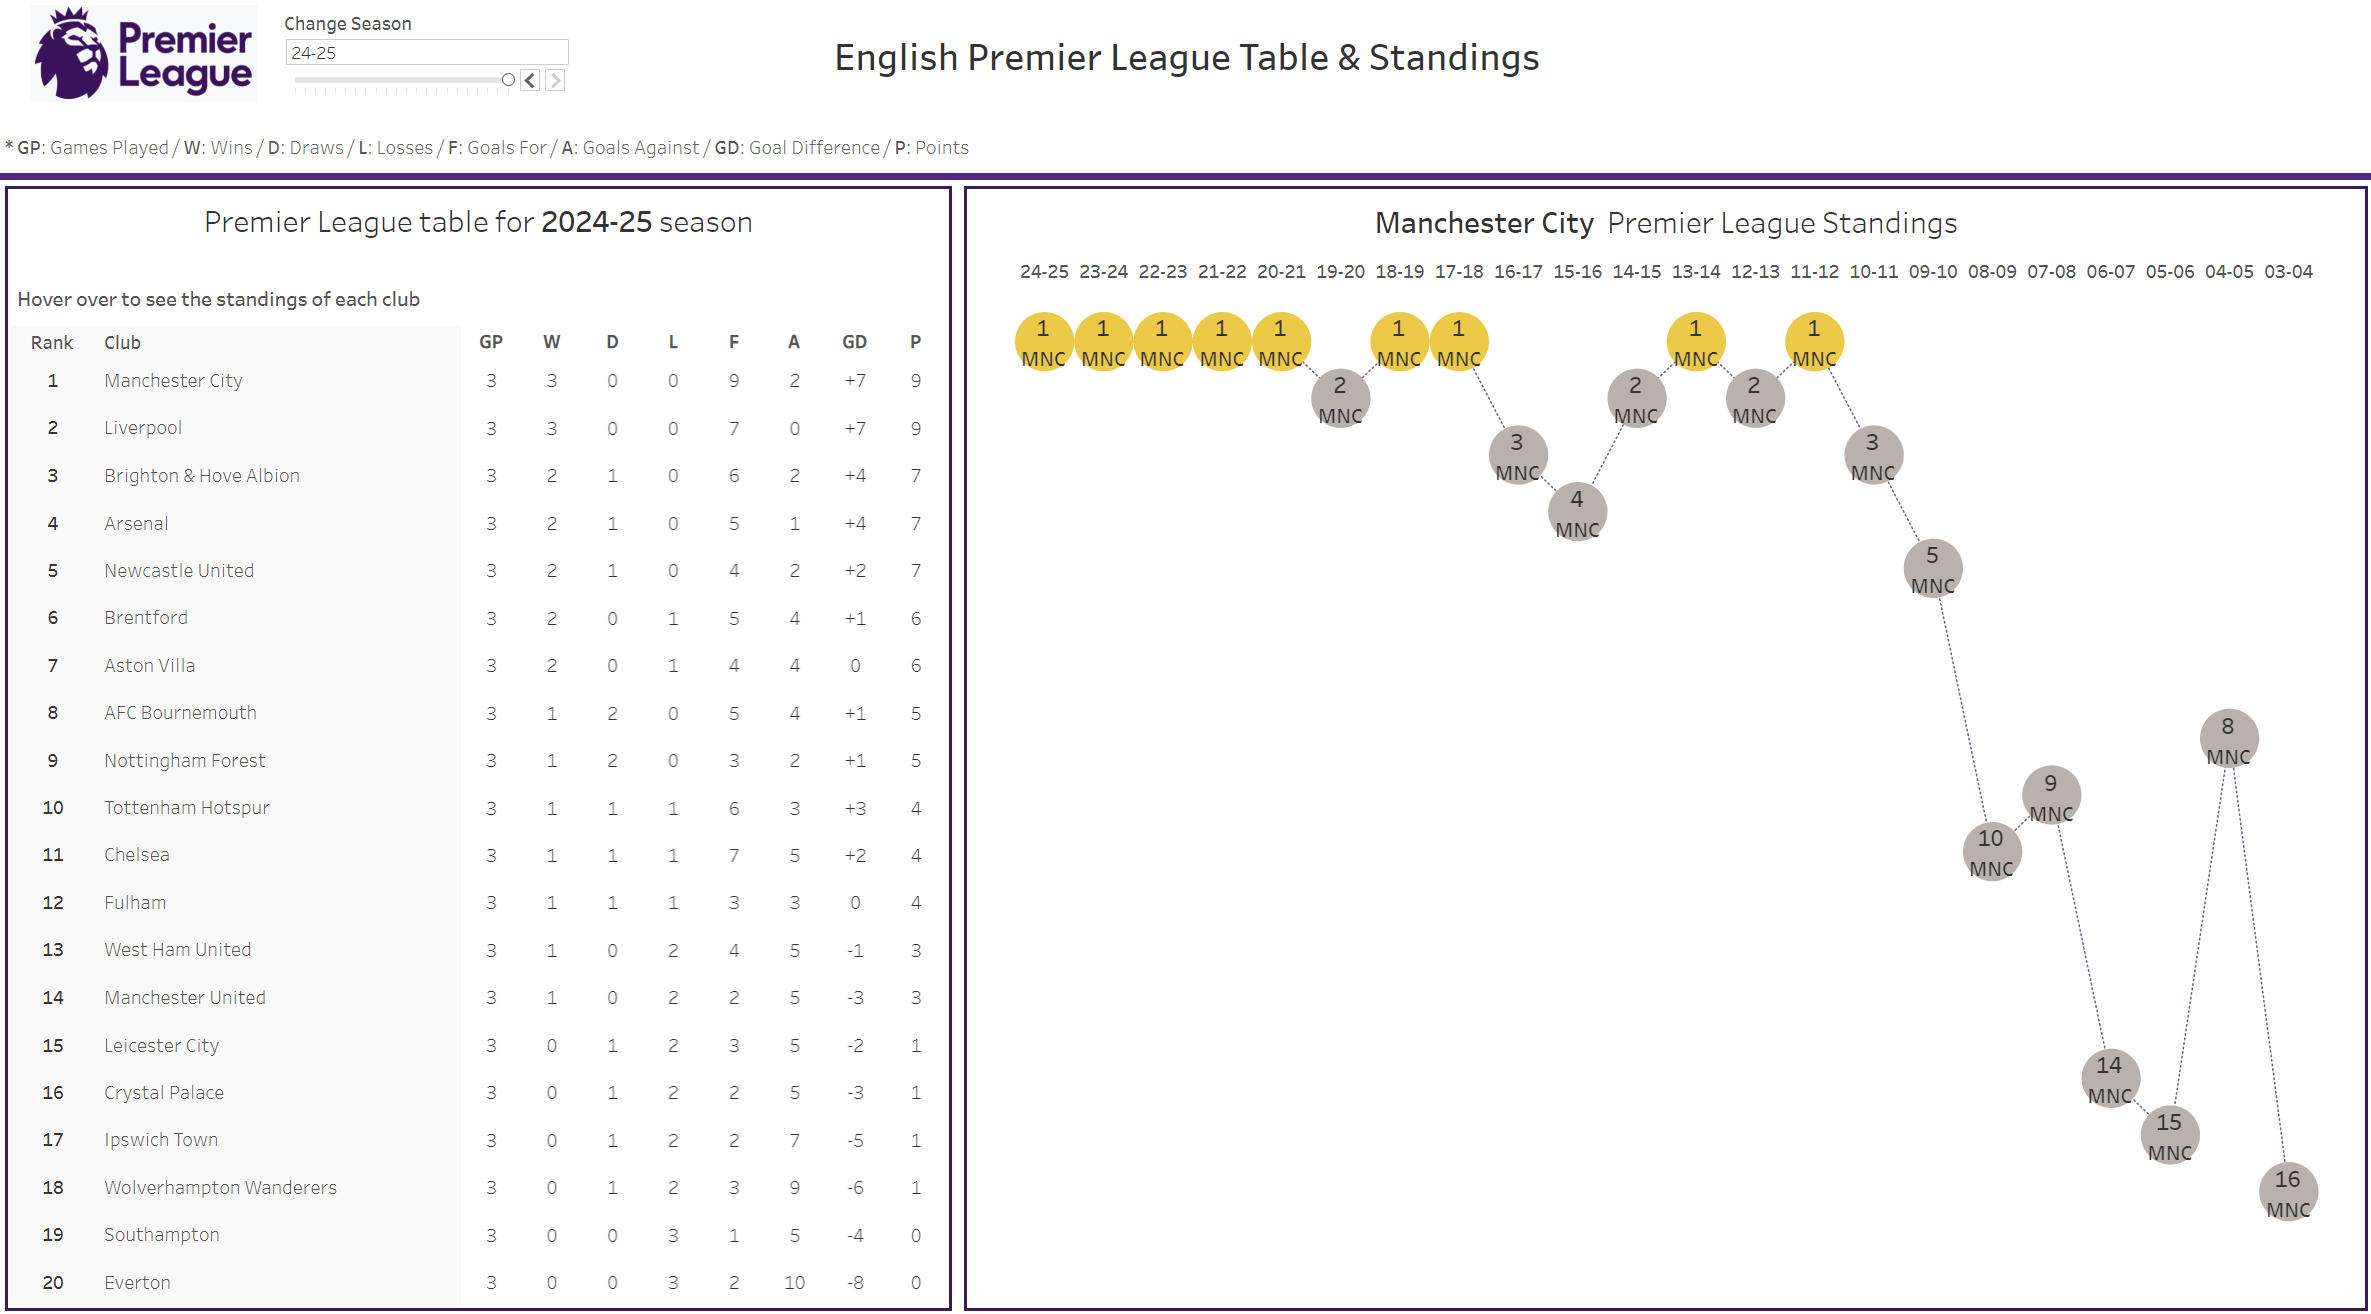Click the Change Season slider handle
This screenshot has height=1314, width=2371.
(x=508, y=79)
